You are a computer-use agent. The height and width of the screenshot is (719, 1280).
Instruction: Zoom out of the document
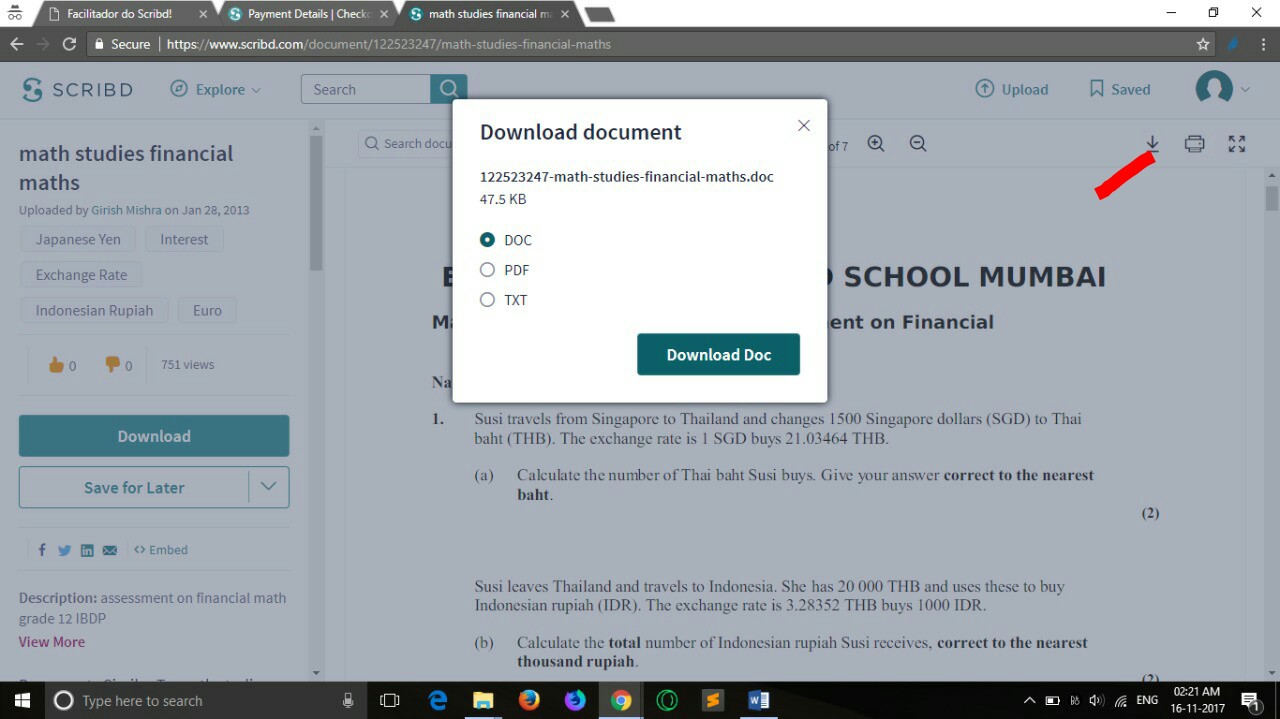[x=917, y=143]
